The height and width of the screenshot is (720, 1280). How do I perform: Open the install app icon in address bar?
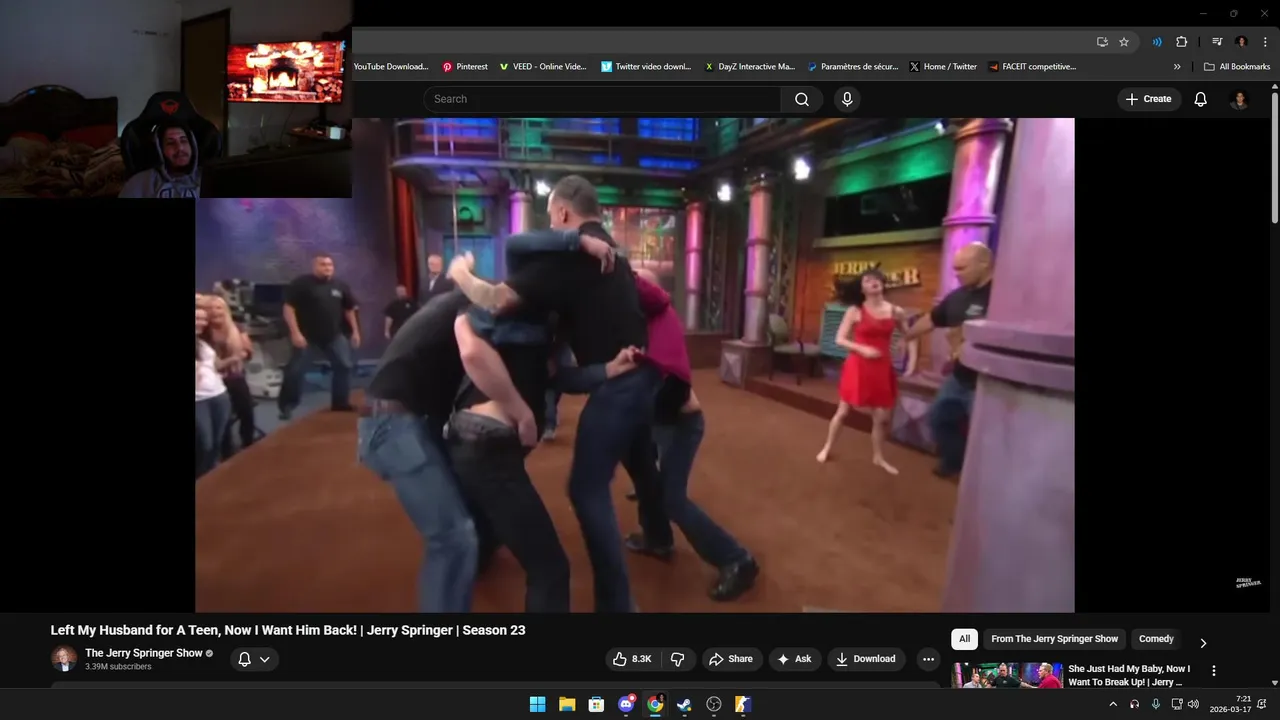click(x=1102, y=42)
